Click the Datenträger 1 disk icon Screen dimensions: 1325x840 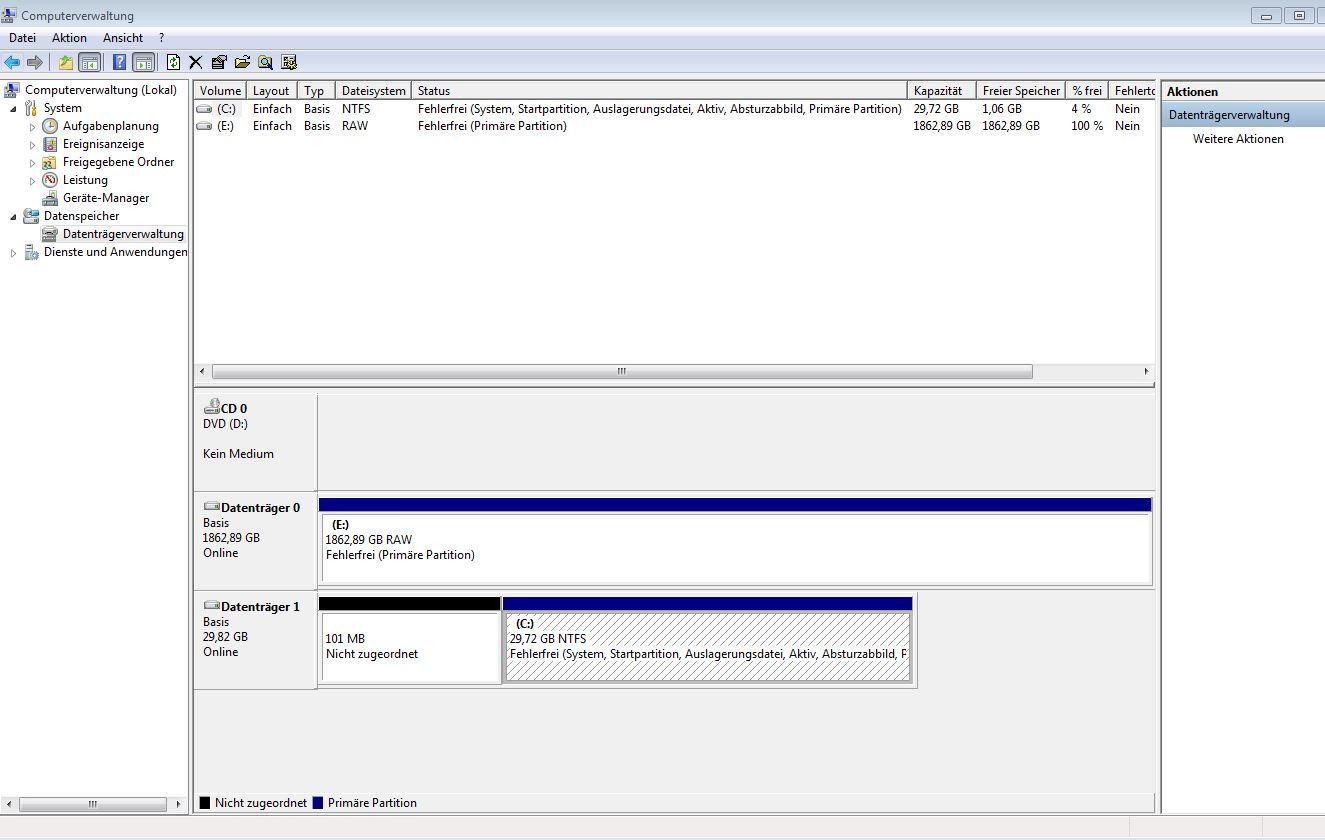(211, 606)
